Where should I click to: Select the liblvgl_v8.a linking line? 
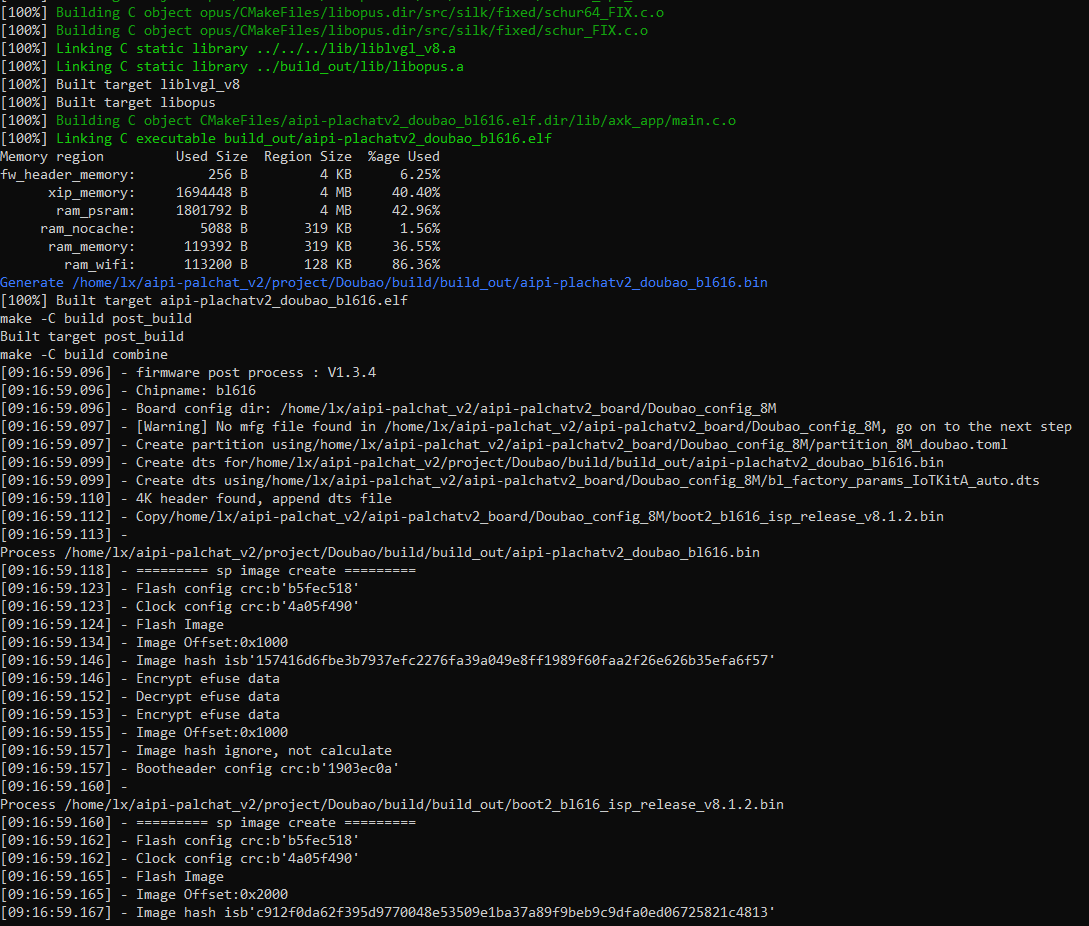228,49
